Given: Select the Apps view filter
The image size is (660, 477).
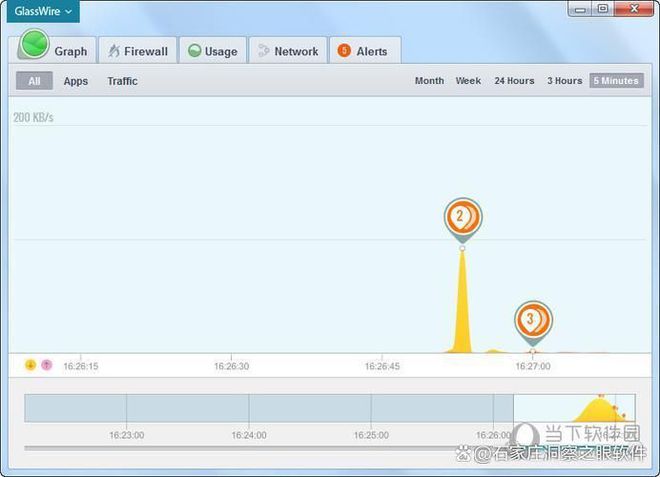Looking at the screenshot, I should [x=76, y=81].
